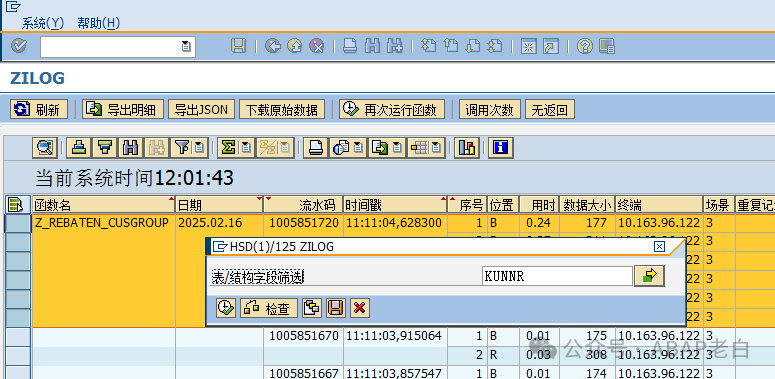The width and height of the screenshot is (775, 379).
Task: Click the Print icon in standard toolbar
Action: click(350, 46)
